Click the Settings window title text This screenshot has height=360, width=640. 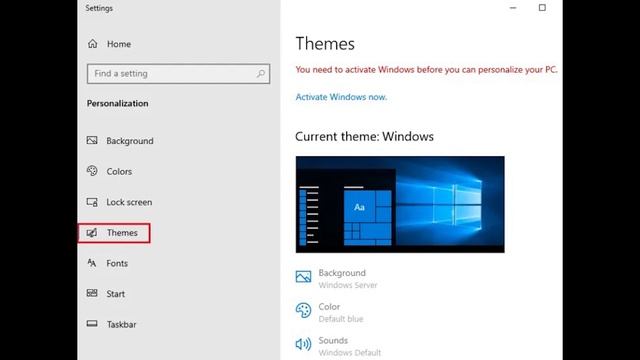99,8
